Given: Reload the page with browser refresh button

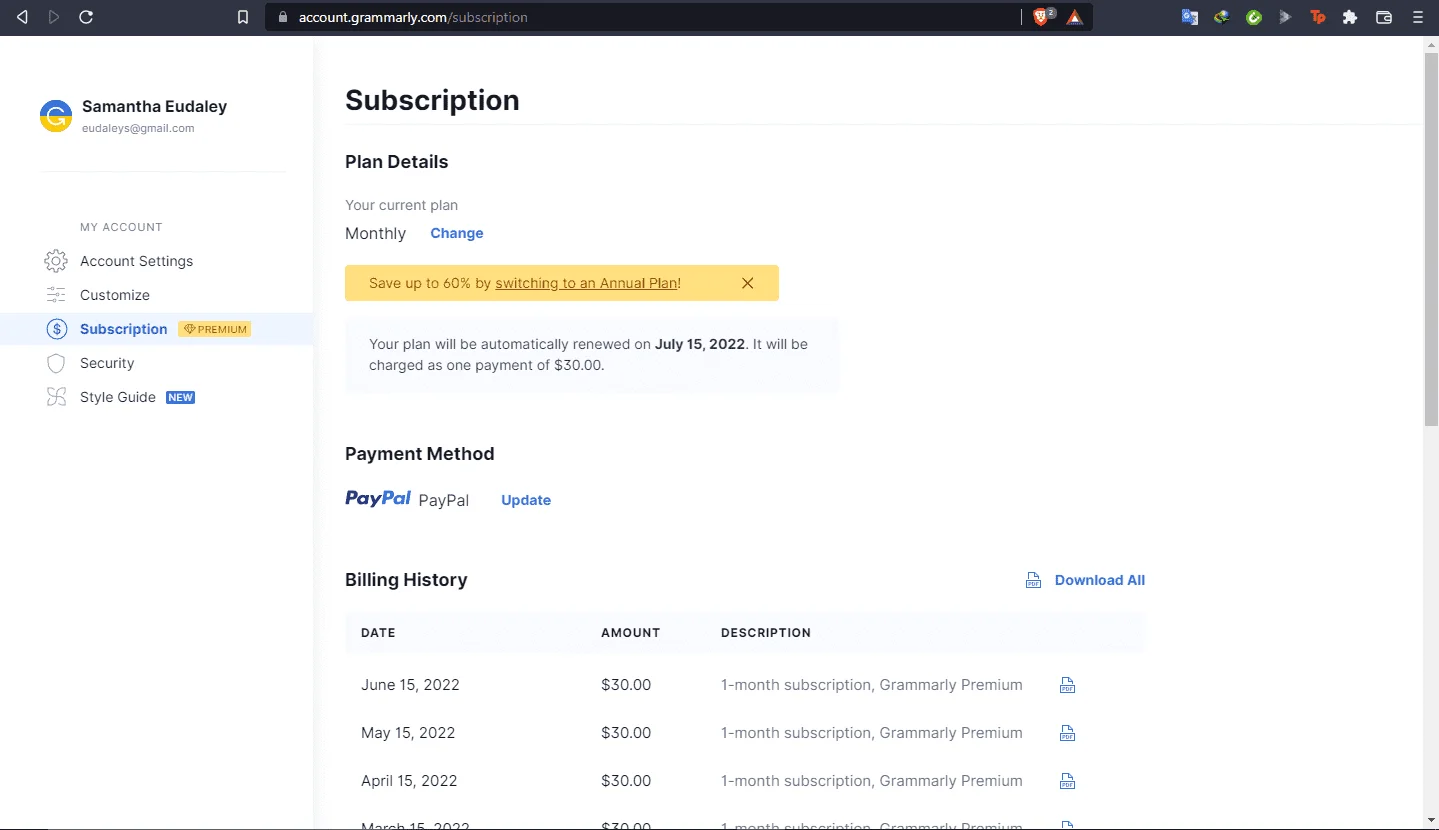Looking at the screenshot, I should point(86,17).
